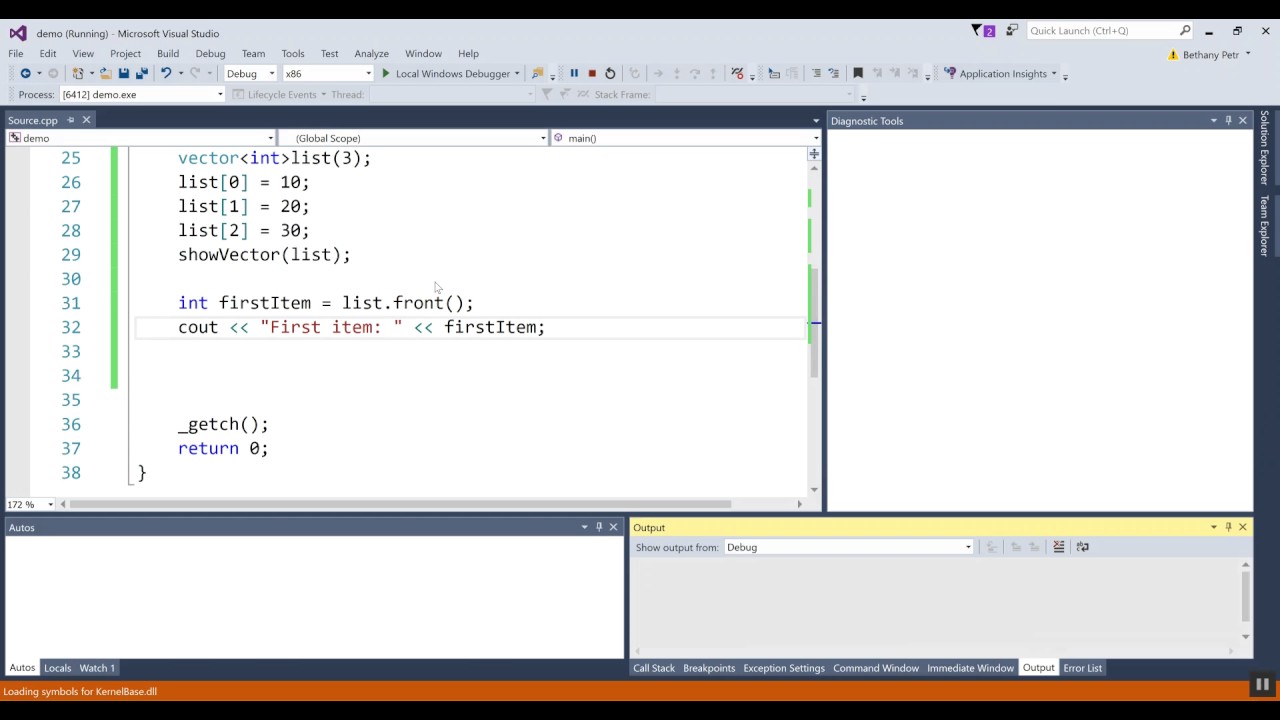This screenshot has width=1280, height=720.
Task: Open the Debug menu
Action: click(210, 53)
